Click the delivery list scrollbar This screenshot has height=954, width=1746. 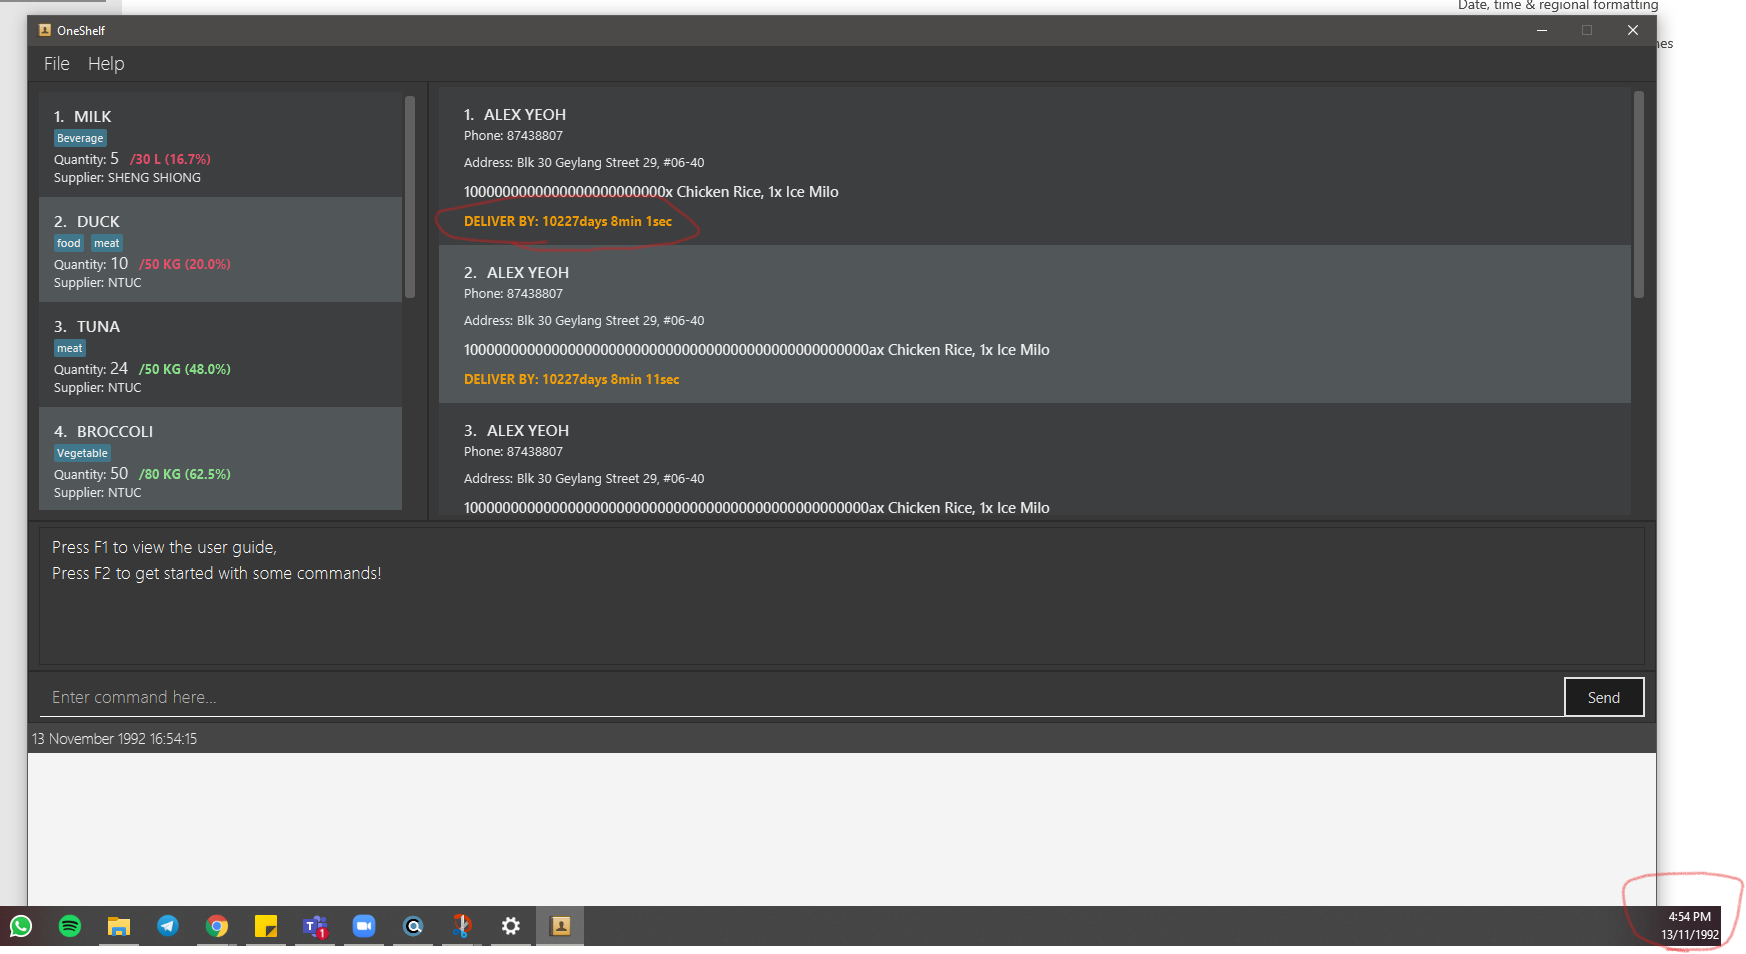click(1639, 195)
